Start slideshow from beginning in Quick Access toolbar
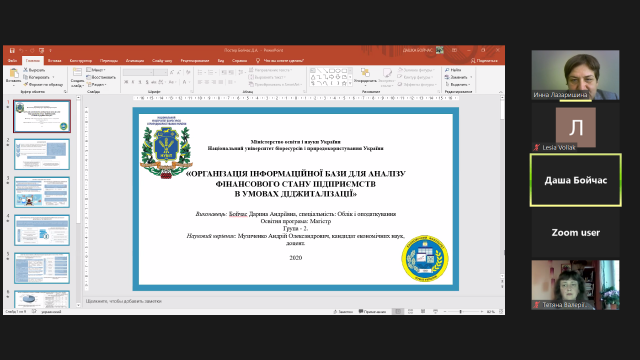 (x=41, y=50)
